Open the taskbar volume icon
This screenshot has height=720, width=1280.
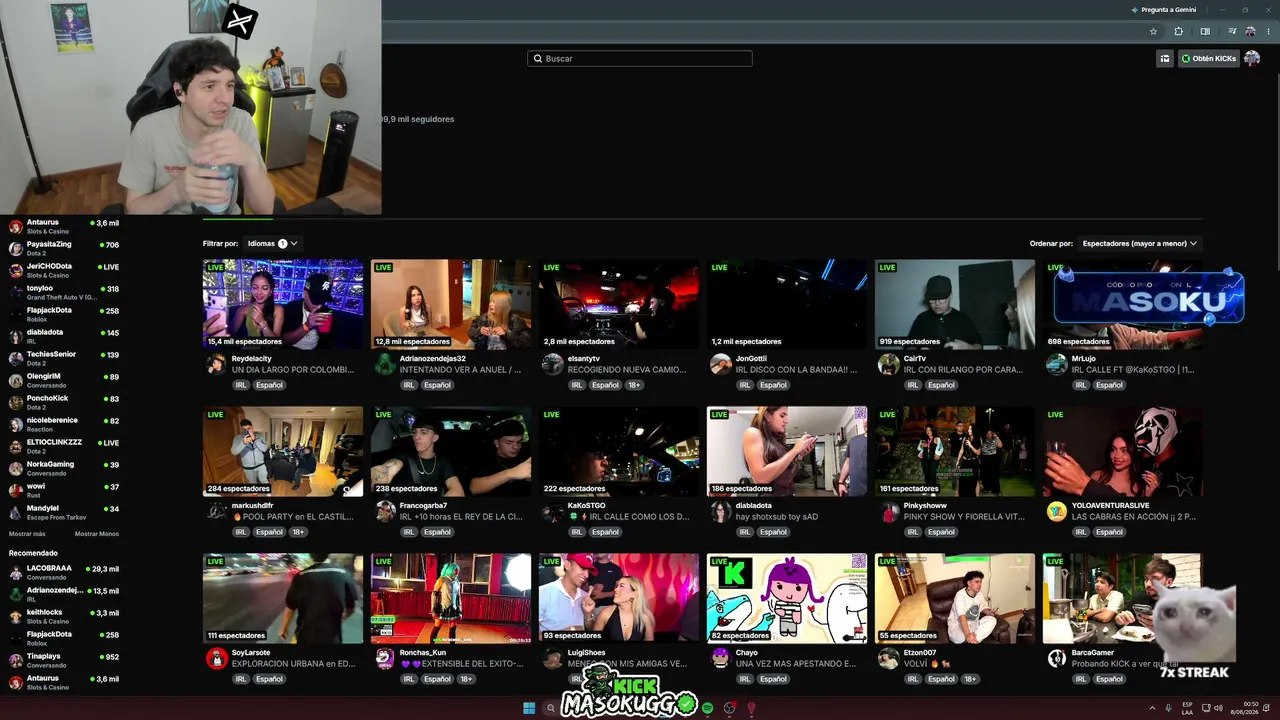(1218, 708)
